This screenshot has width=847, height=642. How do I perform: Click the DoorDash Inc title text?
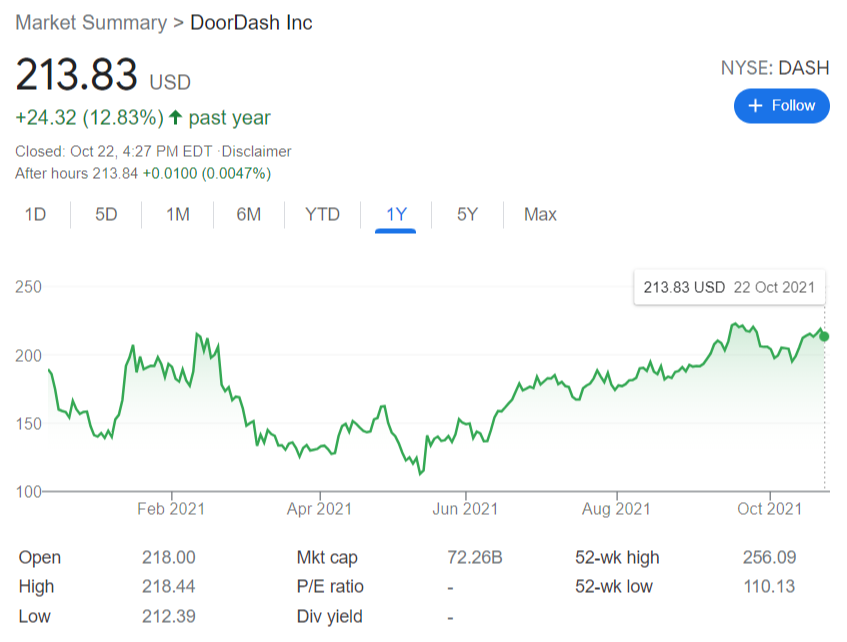[x=251, y=23]
